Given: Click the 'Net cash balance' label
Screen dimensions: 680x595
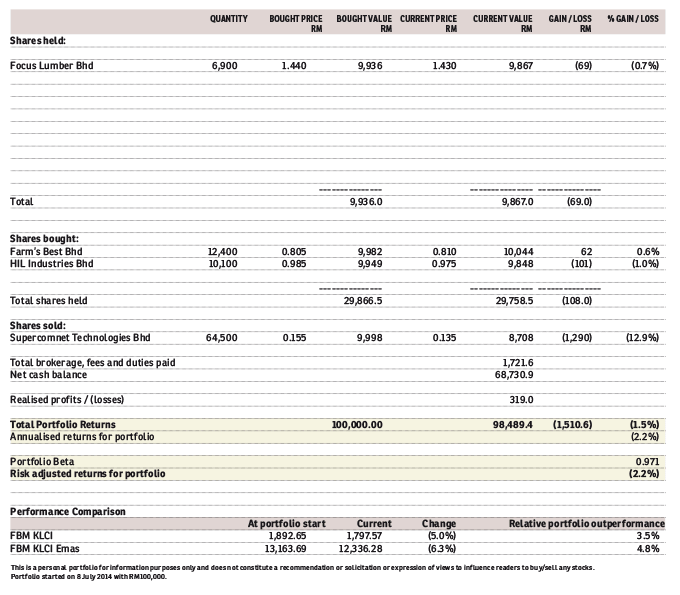Looking at the screenshot, I should (49, 375).
